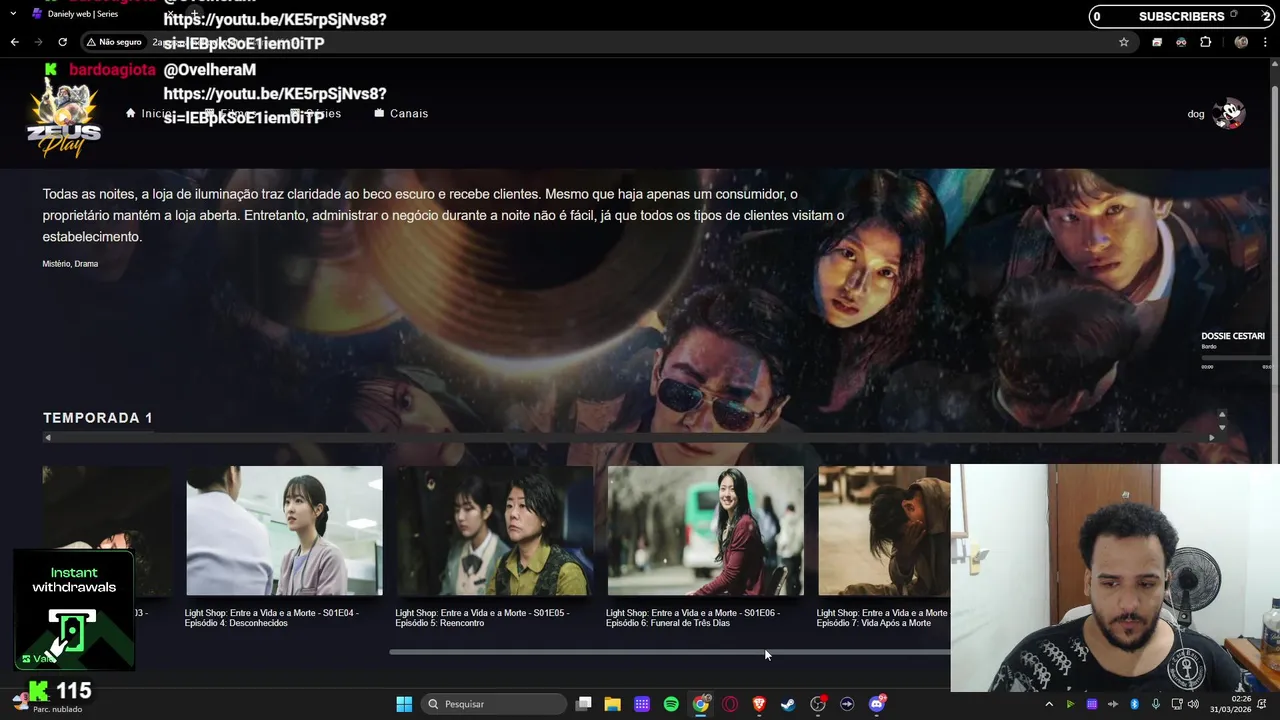The height and width of the screenshot is (720, 1280).
Task: Click the microphone tray icon
Action: (1156, 704)
